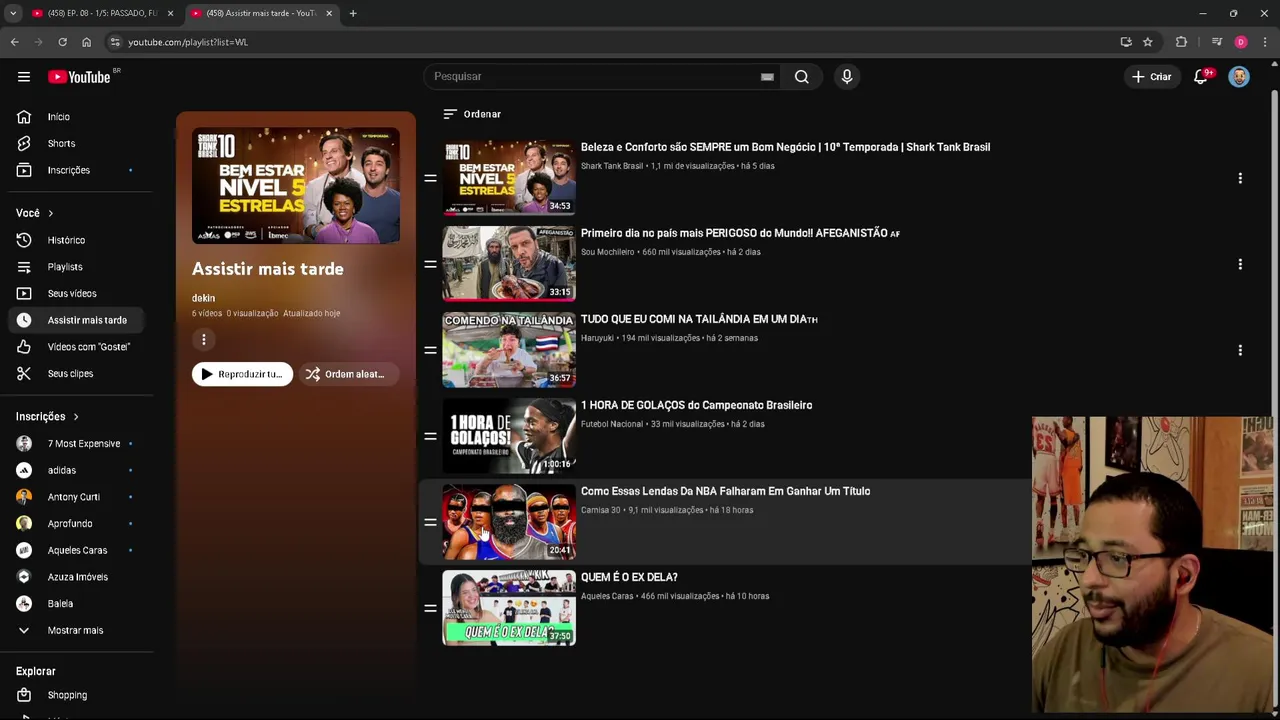The image size is (1280, 720).
Task: Reload the page in Chrome
Action: [62, 42]
